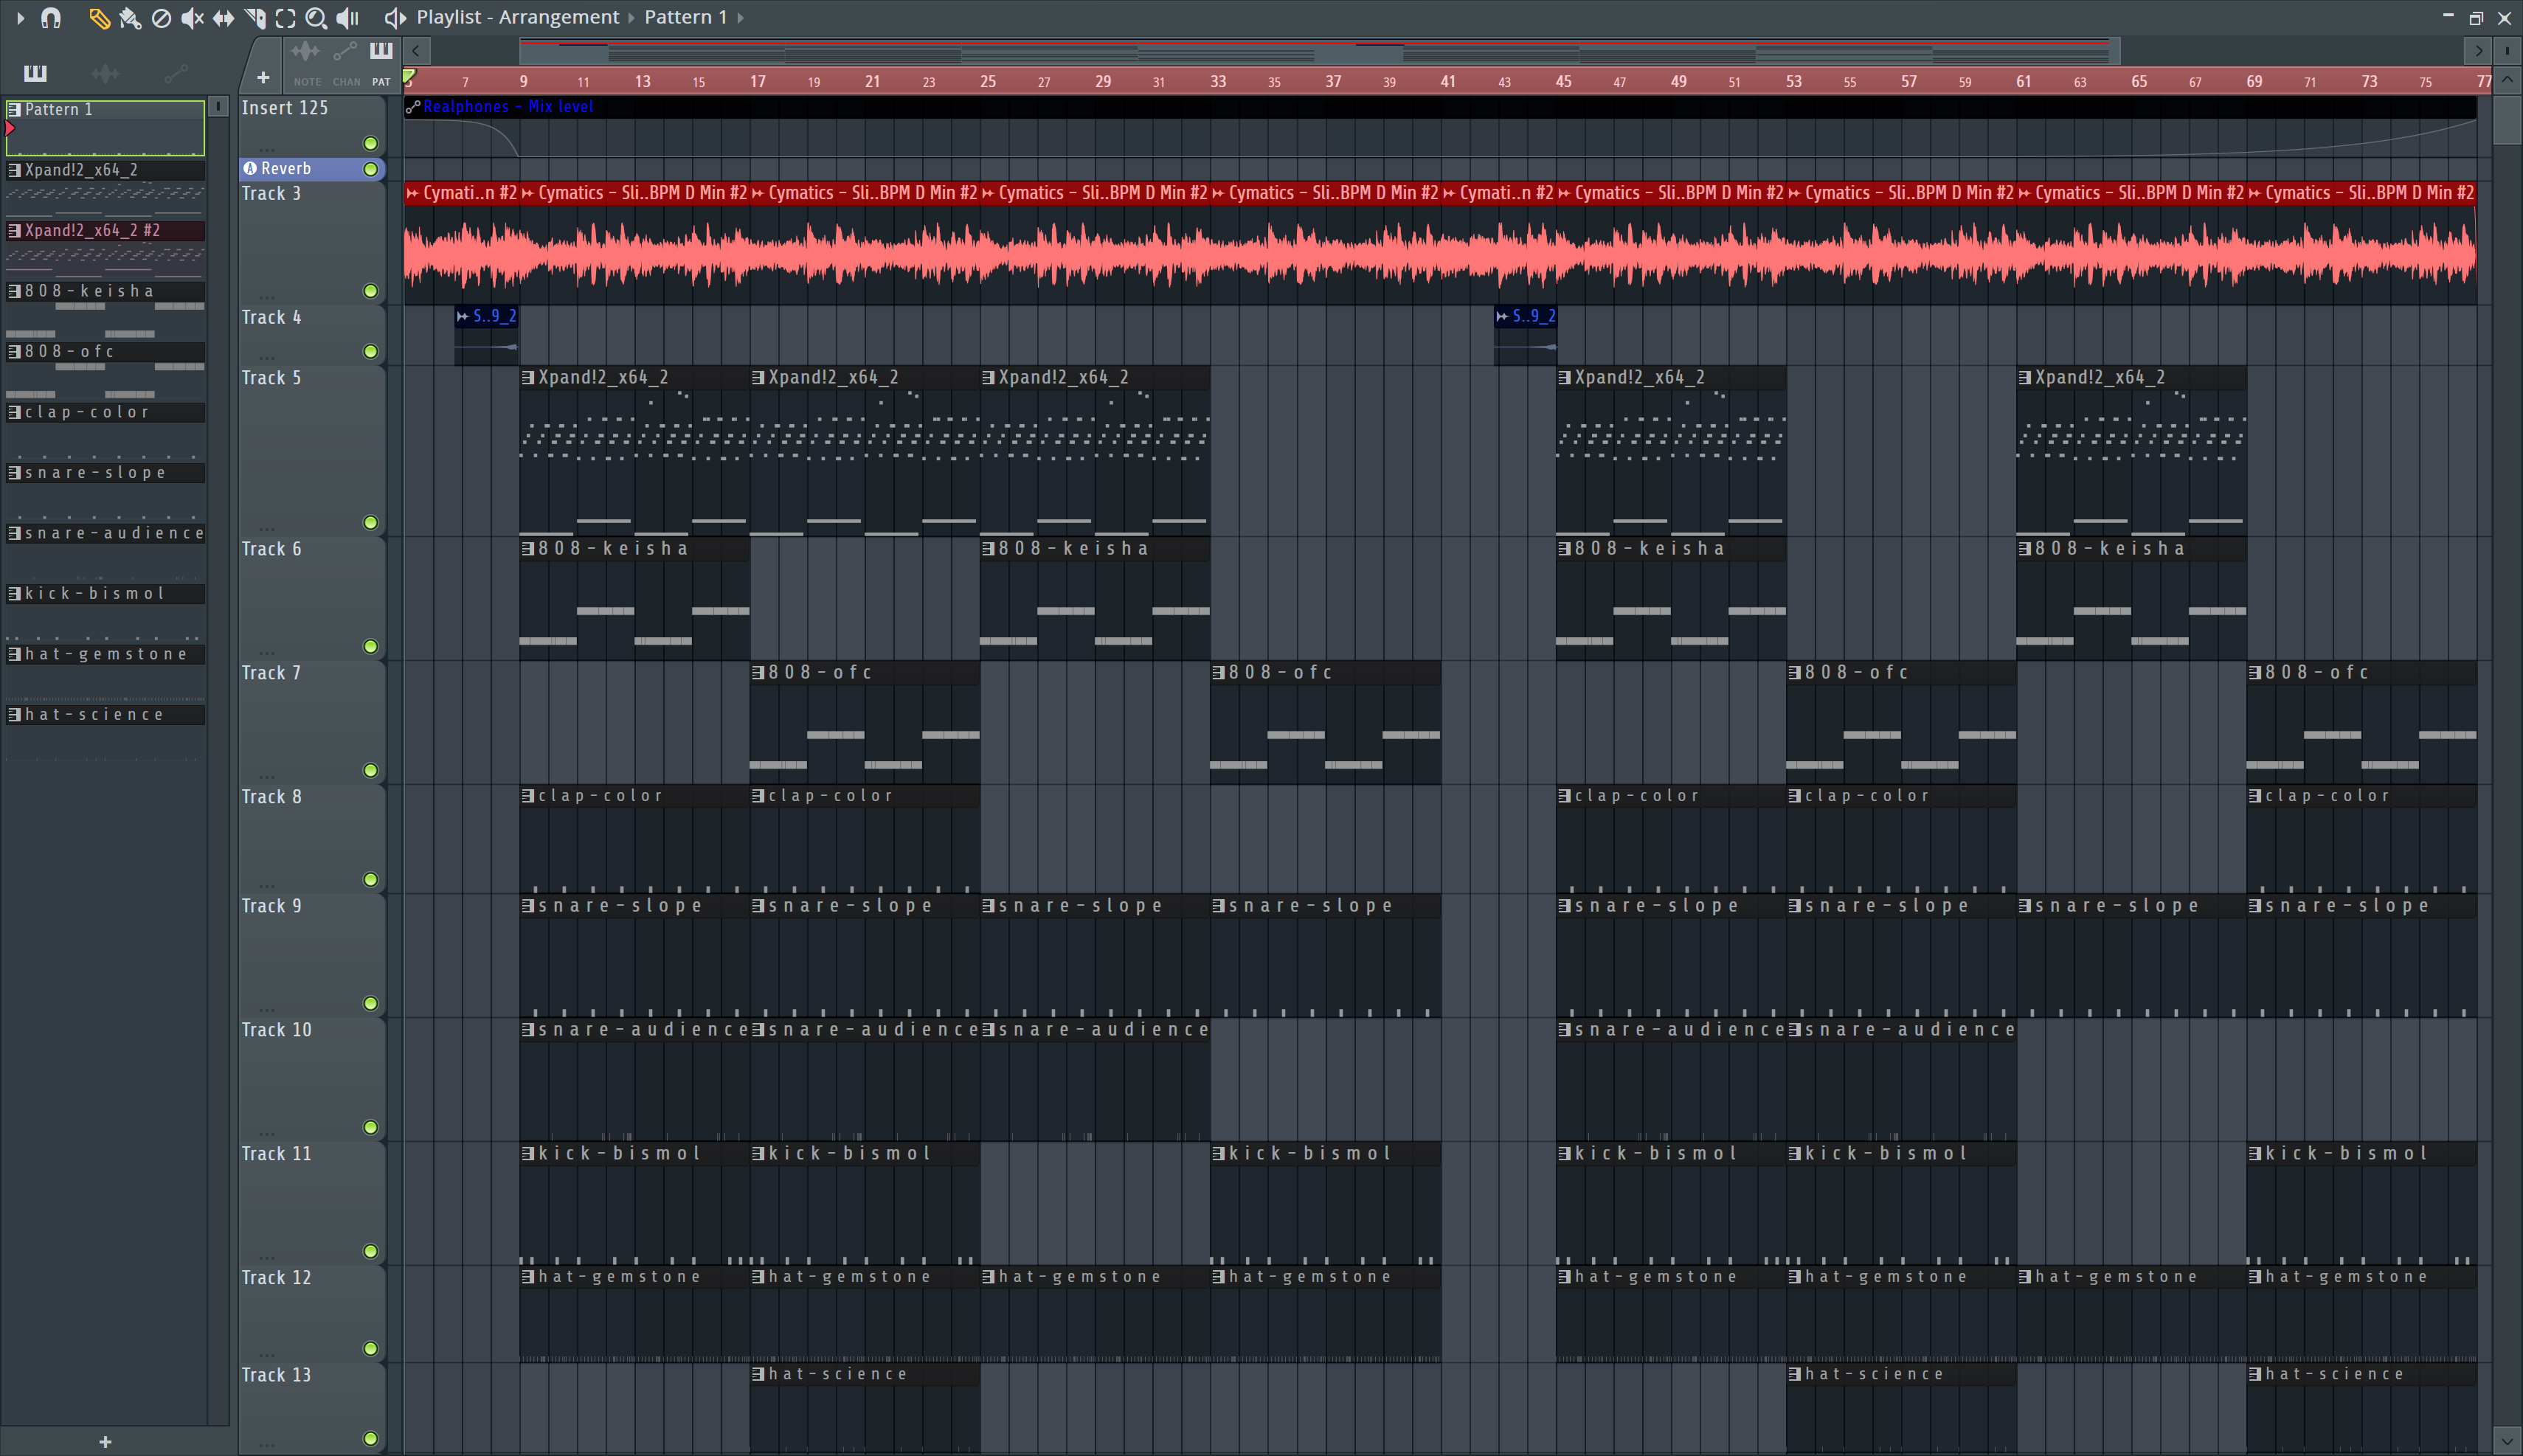
Task: Select the Paint brush tool
Action: [130, 18]
